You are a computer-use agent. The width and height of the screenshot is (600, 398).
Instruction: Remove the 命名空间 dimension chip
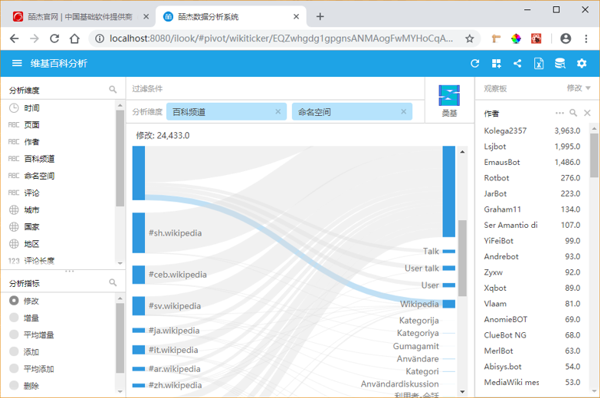pyautogui.click(x=403, y=112)
